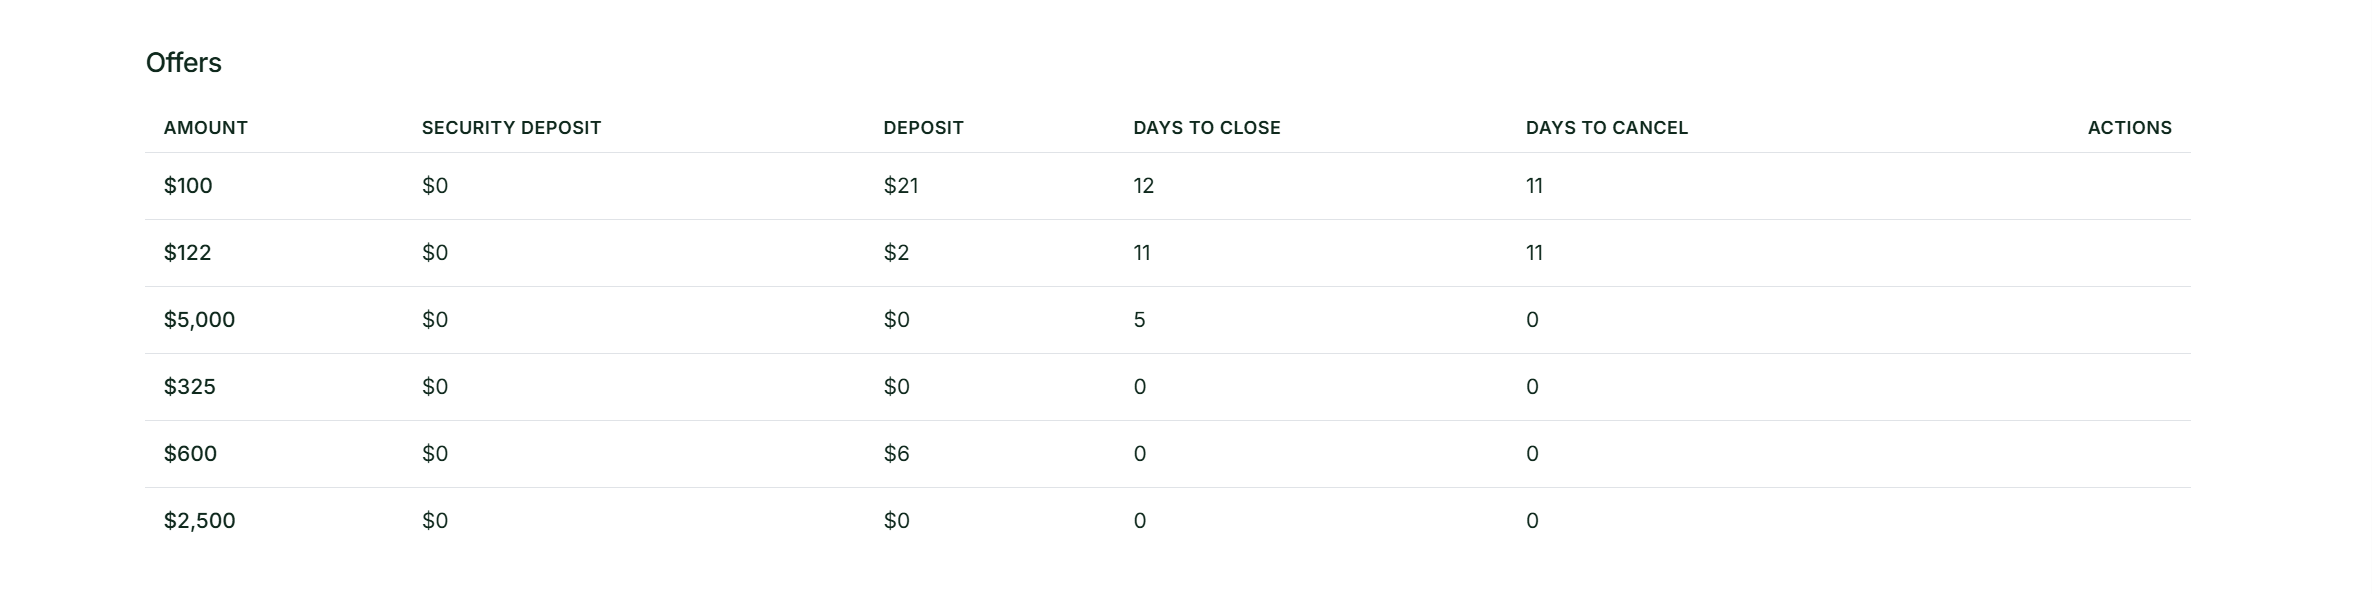The width and height of the screenshot is (2372, 594).
Task: Select the Days to Cancel column header
Action: tap(1606, 128)
